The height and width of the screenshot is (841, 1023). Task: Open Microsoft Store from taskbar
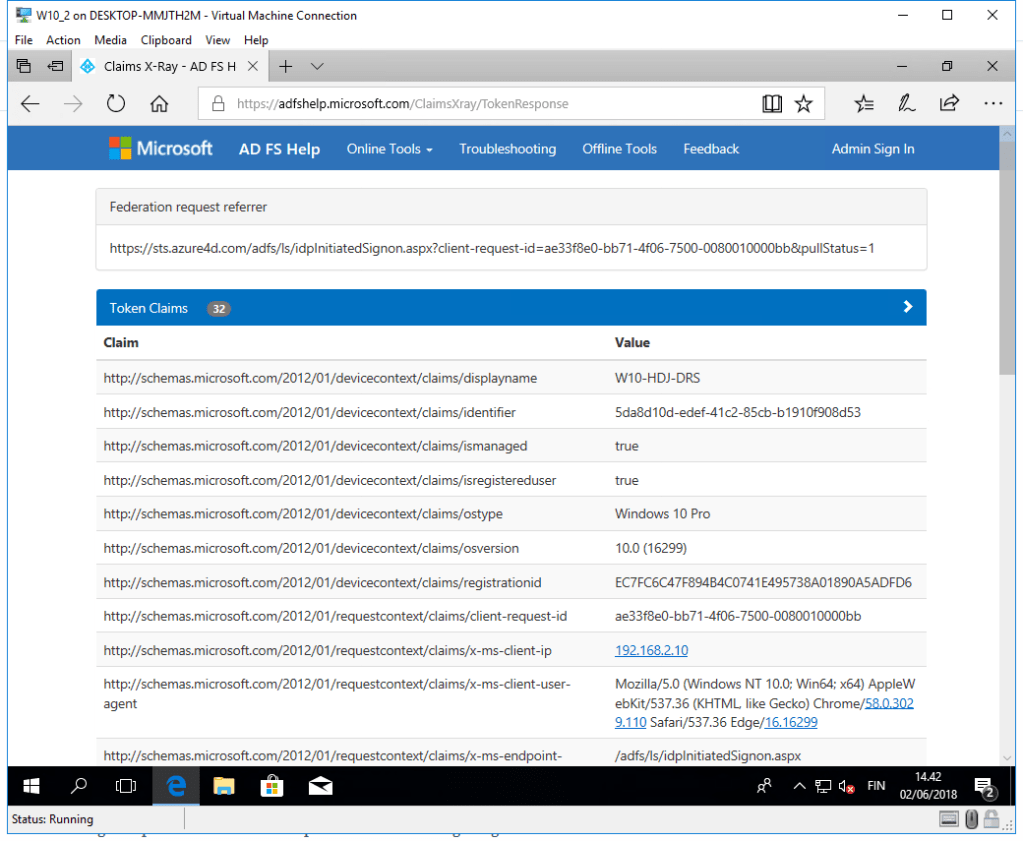pyautogui.click(x=272, y=786)
